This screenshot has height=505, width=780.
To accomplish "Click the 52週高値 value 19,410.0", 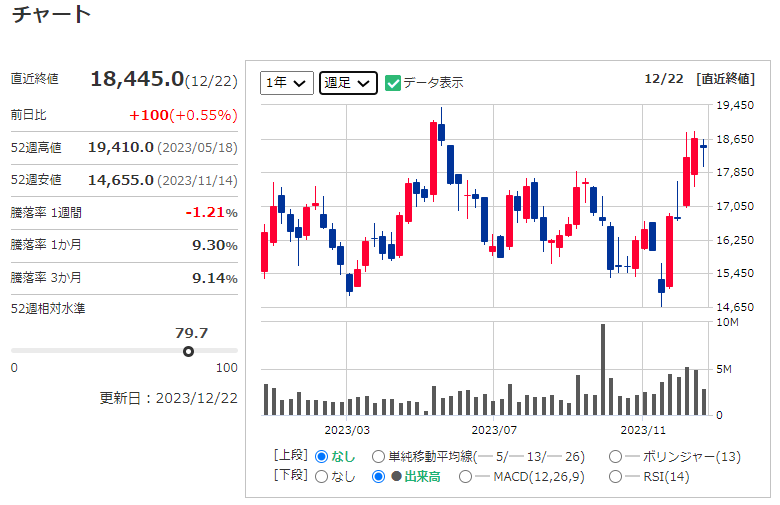I will [121, 147].
